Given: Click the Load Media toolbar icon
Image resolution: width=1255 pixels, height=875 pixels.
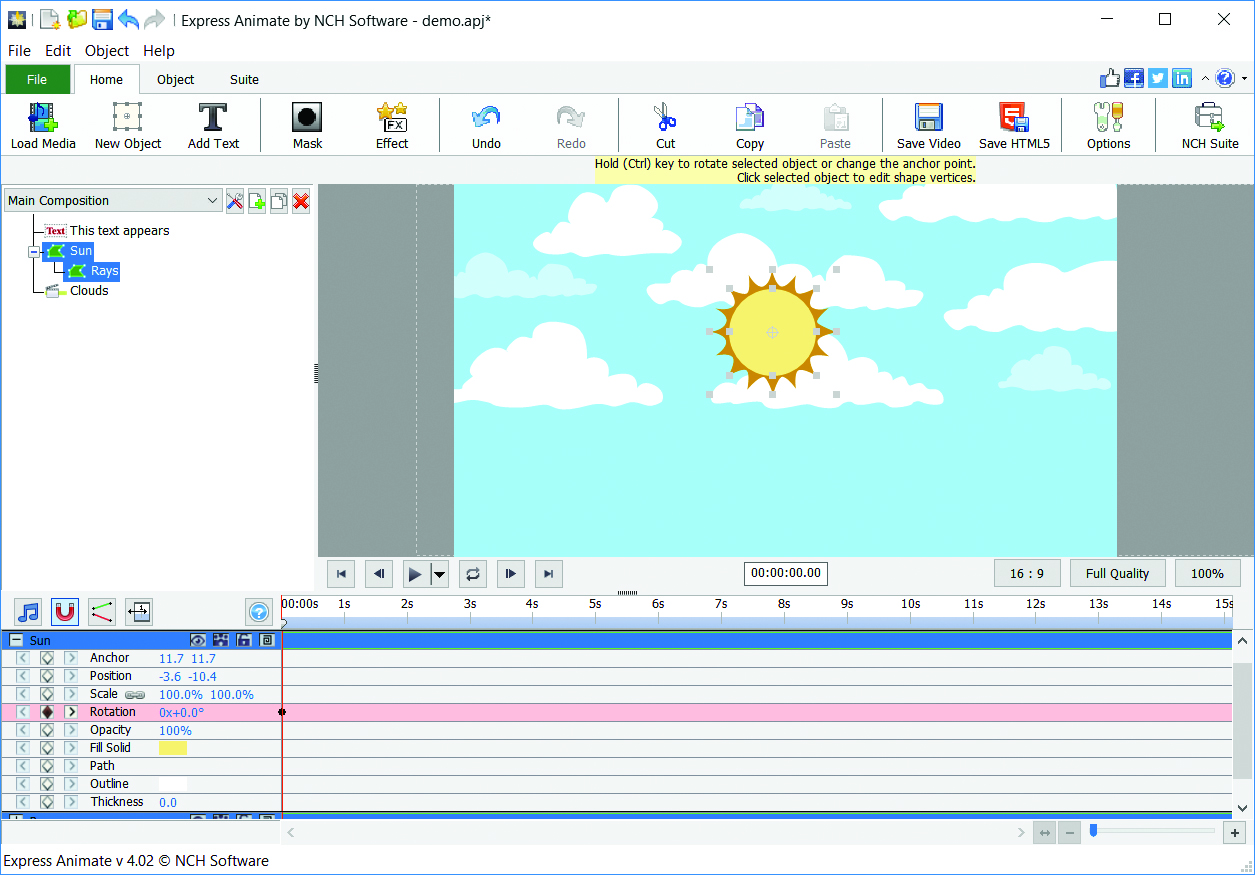Looking at the screenshot, I should pyautogui.click(x=43, y=119).
